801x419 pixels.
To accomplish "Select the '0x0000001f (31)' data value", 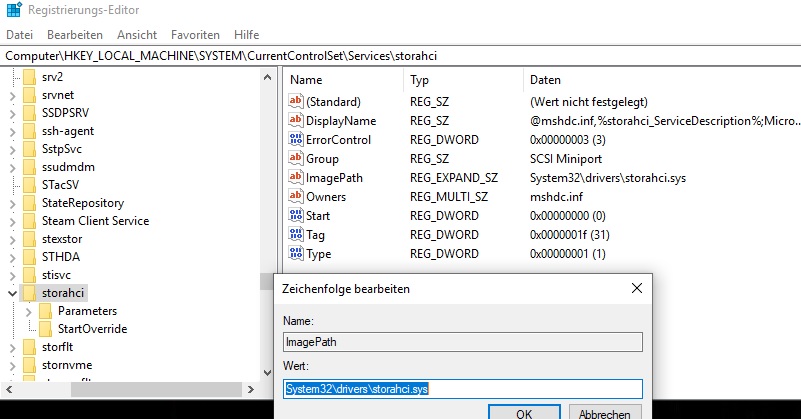I will (570, 235).
